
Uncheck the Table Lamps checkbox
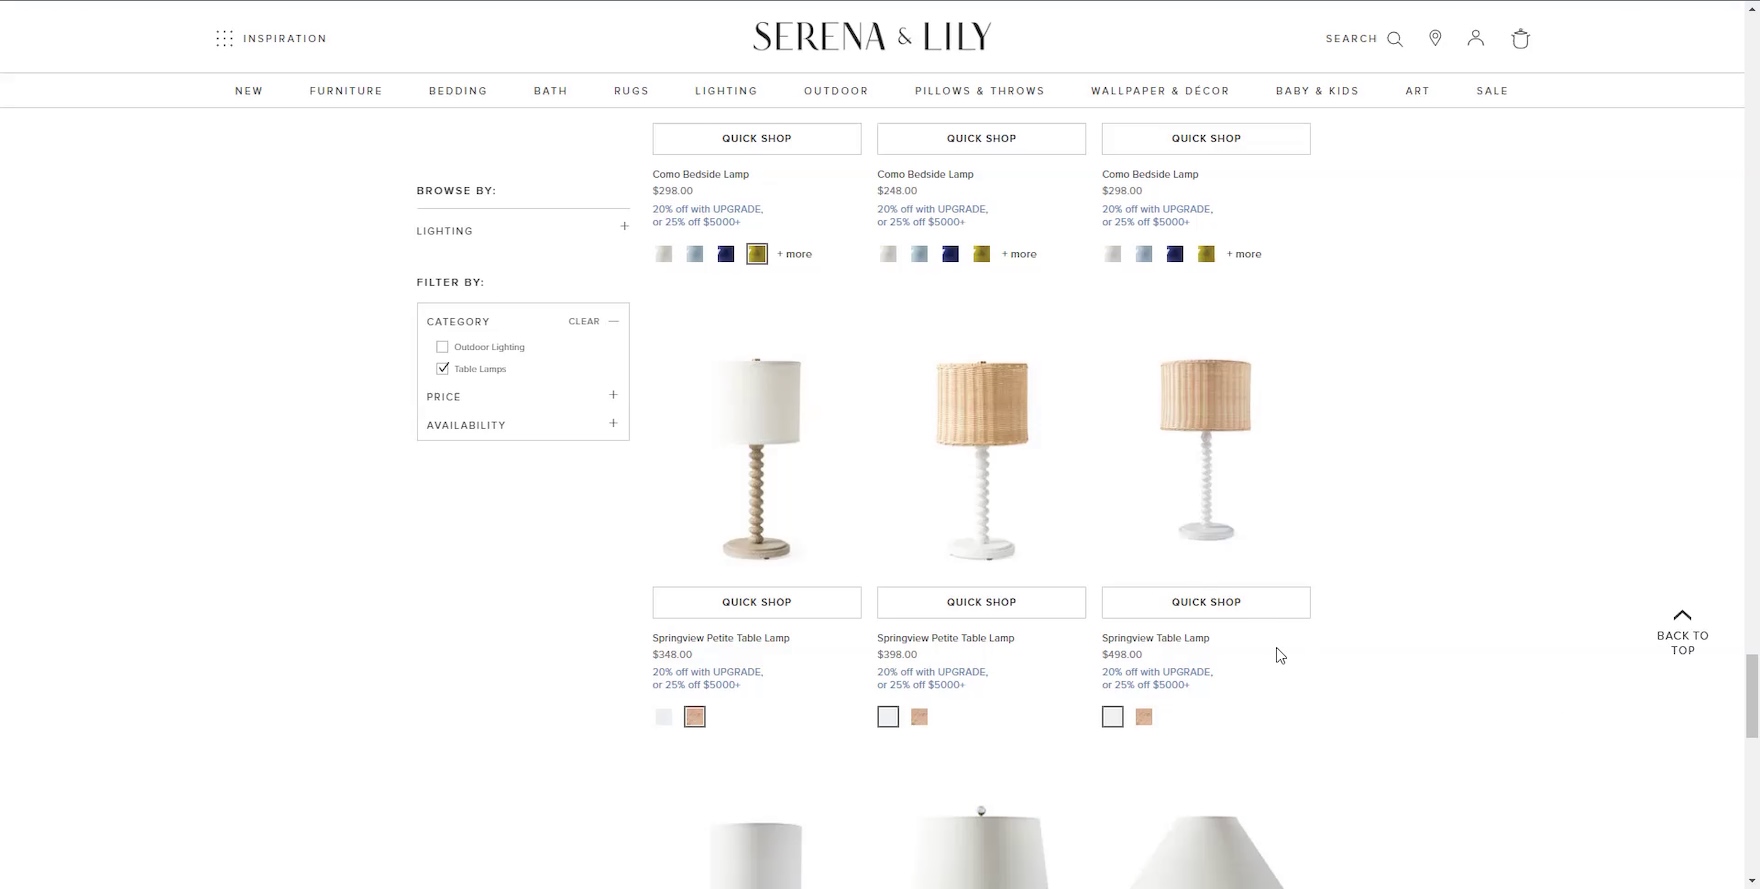coord(442,369)
